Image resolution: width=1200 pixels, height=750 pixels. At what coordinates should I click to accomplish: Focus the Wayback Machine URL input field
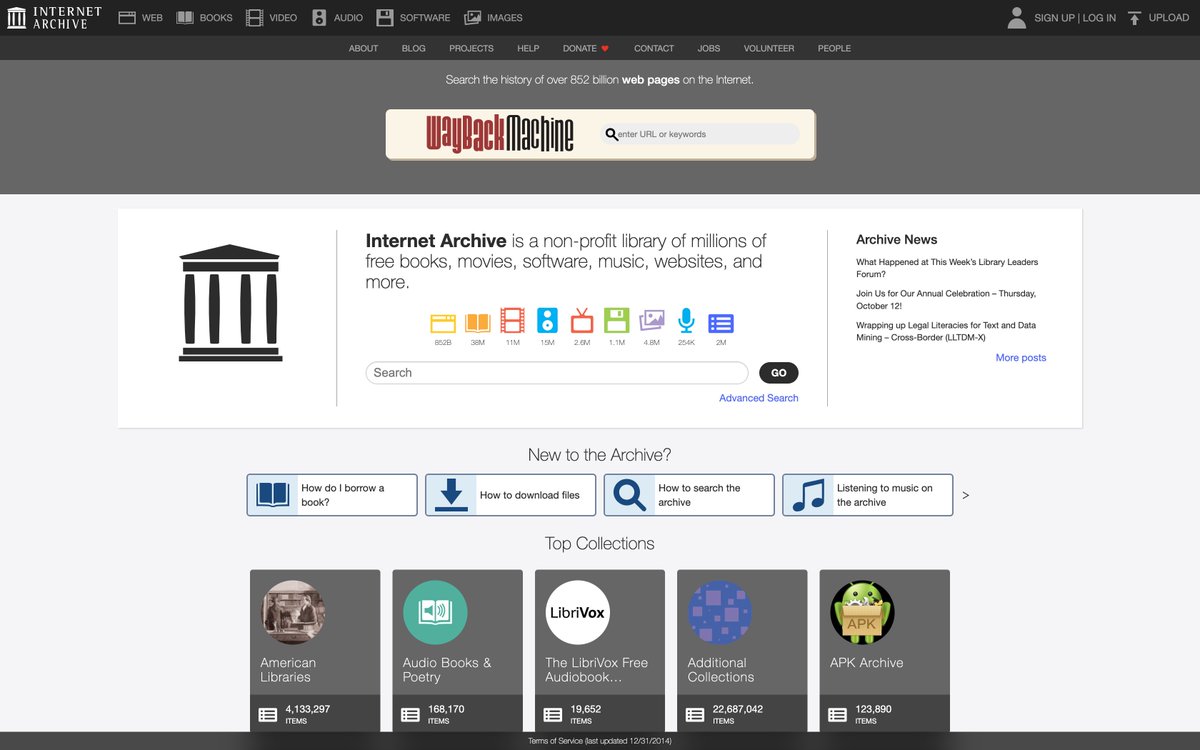click(x=700, y=134)
